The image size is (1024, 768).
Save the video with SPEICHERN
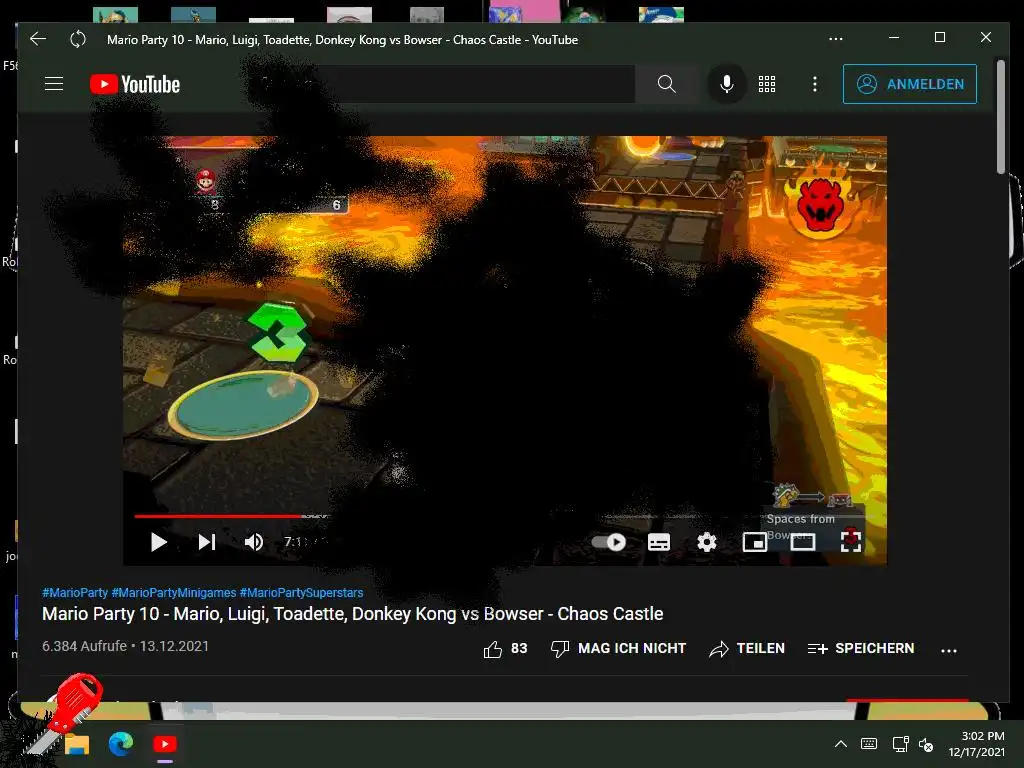pos(861,648)
